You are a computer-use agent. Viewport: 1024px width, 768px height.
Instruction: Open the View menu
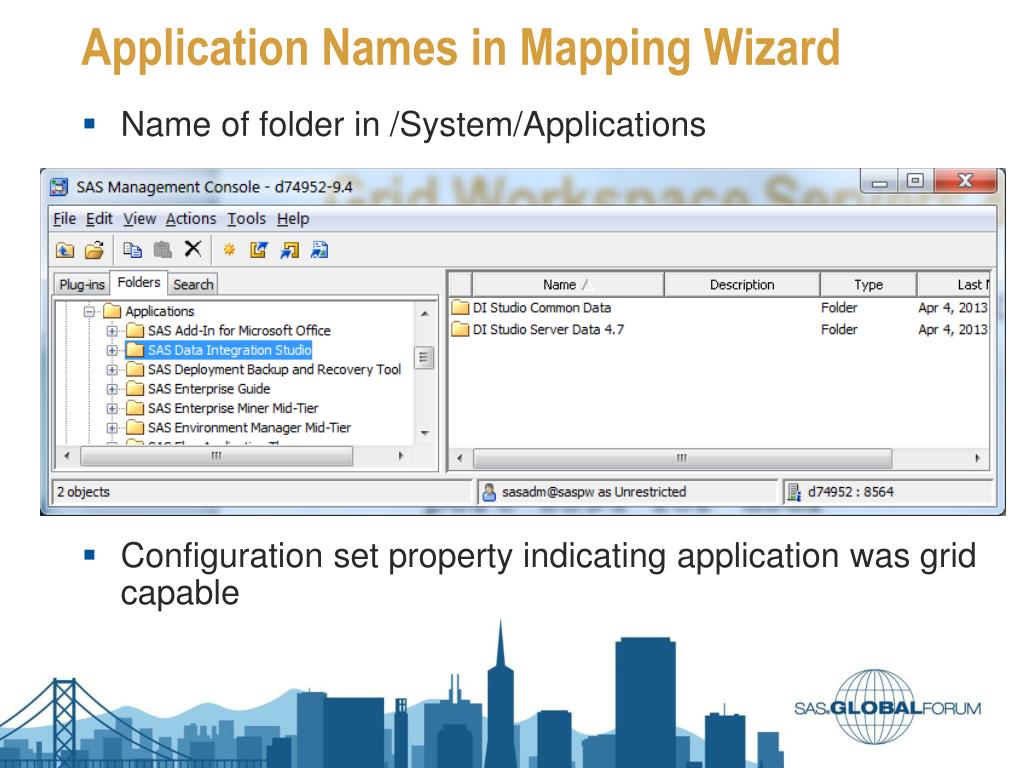pos(140,219)
